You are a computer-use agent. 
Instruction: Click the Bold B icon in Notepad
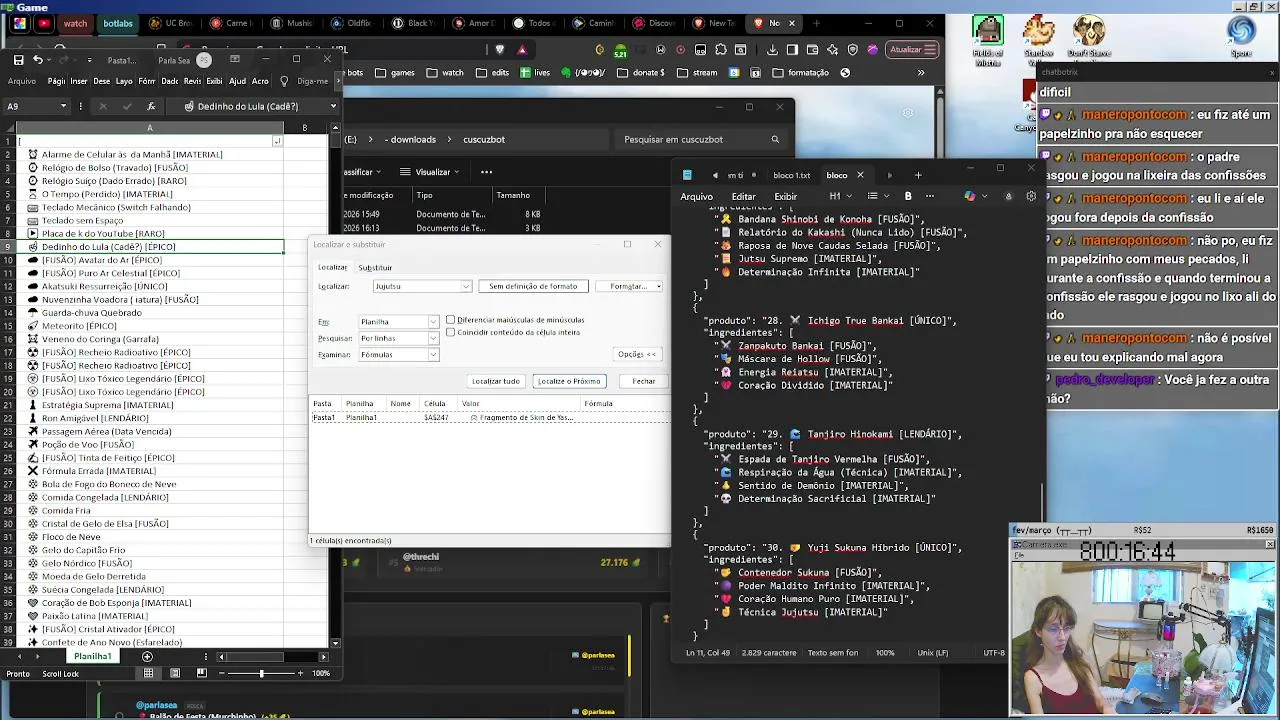point(908,196)
